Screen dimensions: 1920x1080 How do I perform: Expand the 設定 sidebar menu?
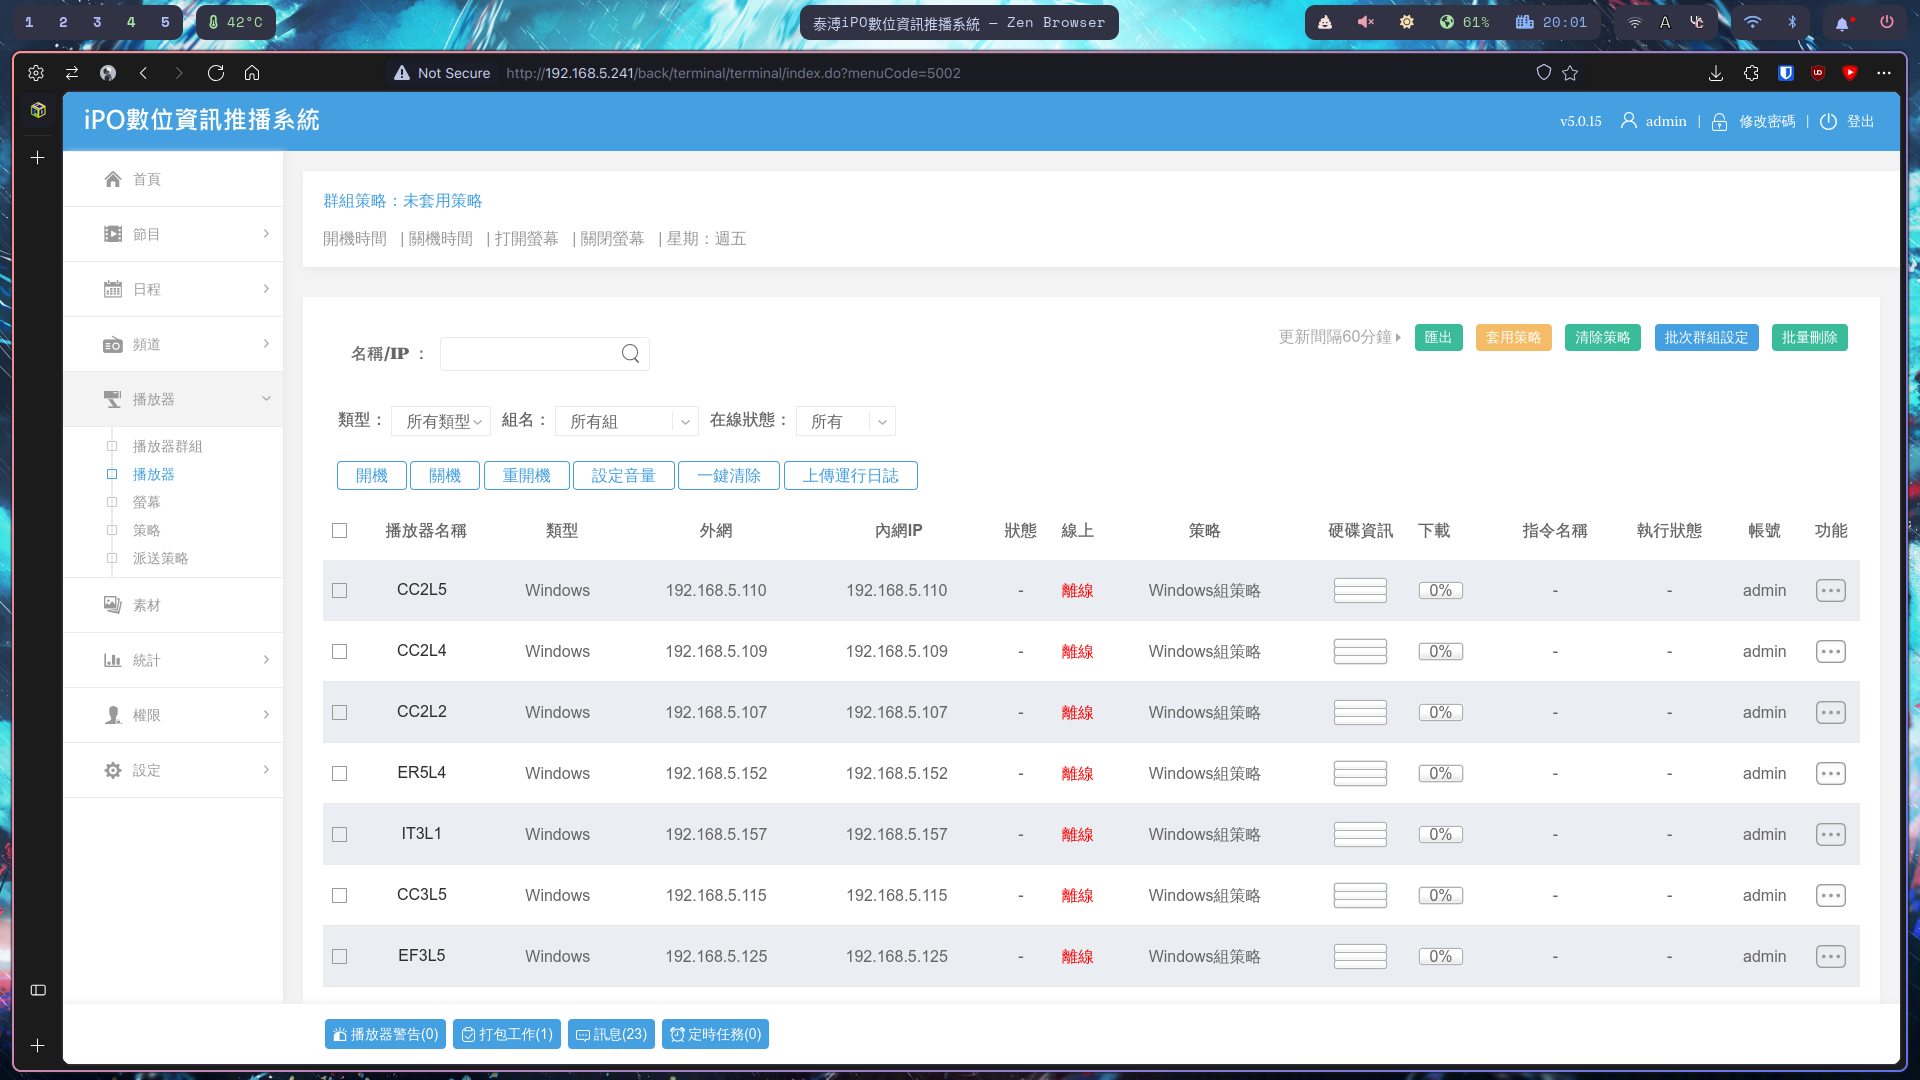(173, 770)
